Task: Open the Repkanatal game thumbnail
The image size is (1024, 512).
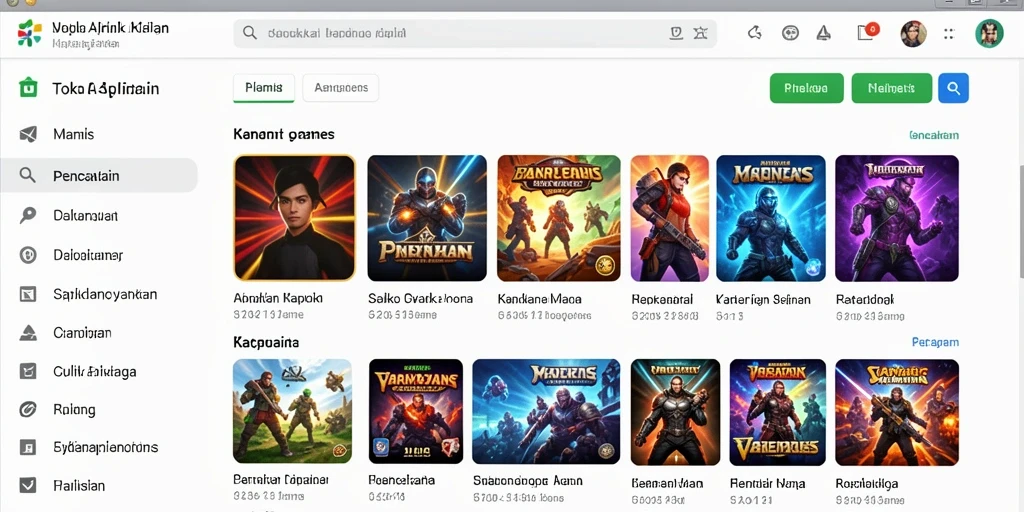Action: click(669, 218)
